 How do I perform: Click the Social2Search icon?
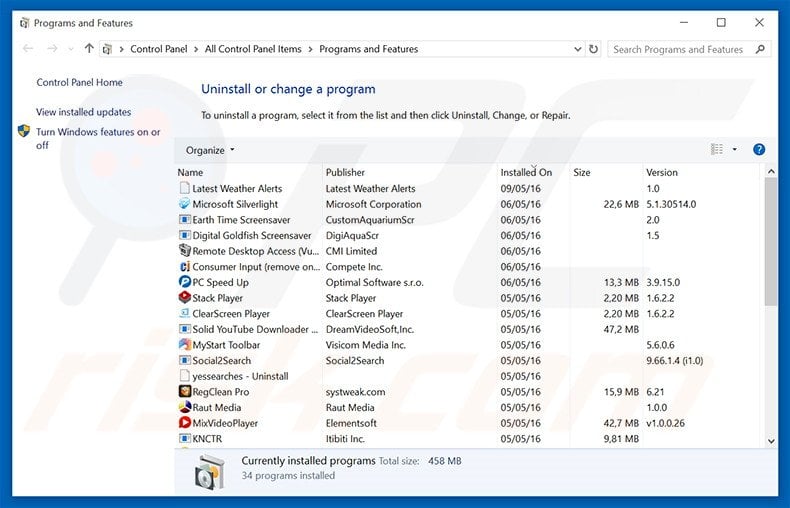pos(184,360)
